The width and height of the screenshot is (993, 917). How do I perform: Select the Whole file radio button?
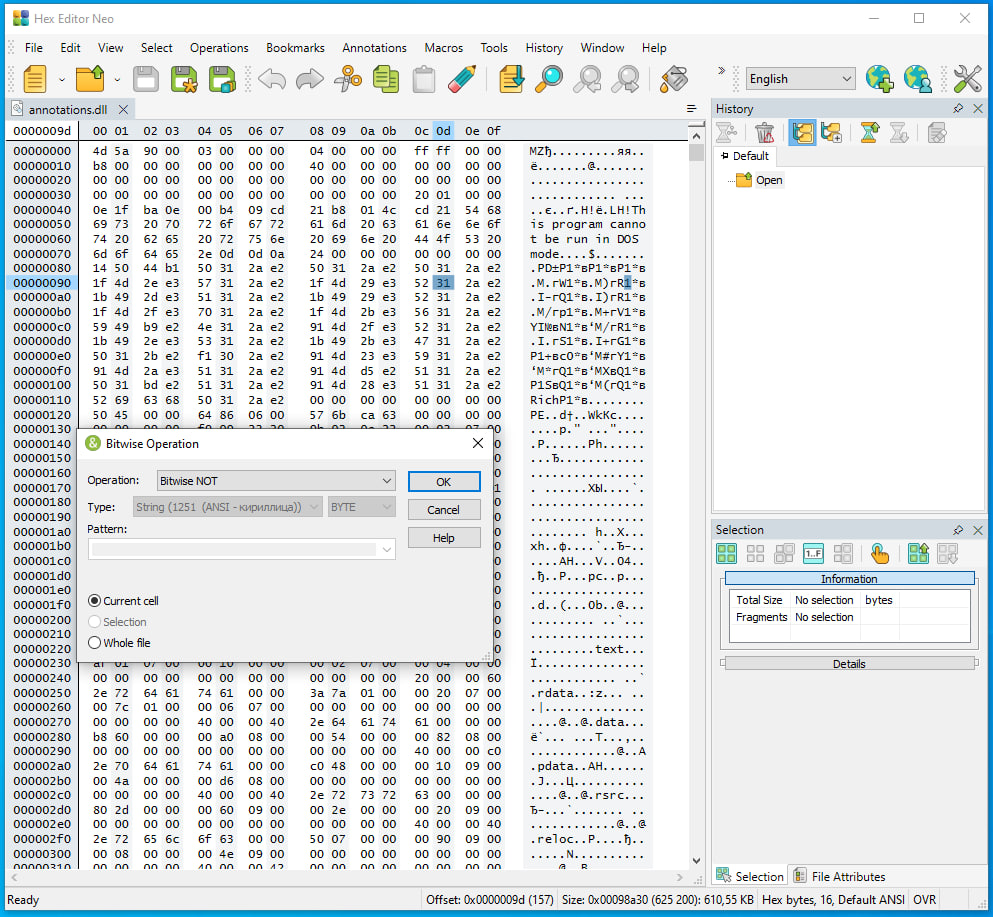95,643
